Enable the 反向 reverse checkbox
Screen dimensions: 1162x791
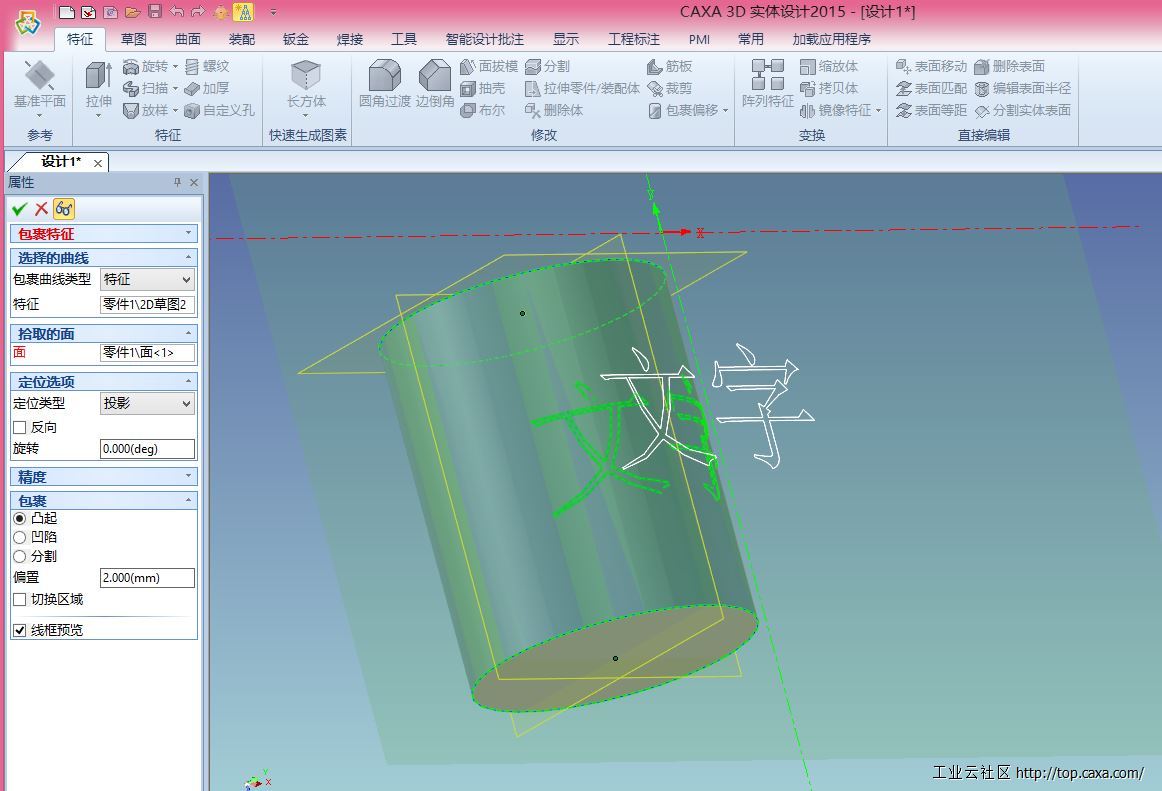click(20, 427)
